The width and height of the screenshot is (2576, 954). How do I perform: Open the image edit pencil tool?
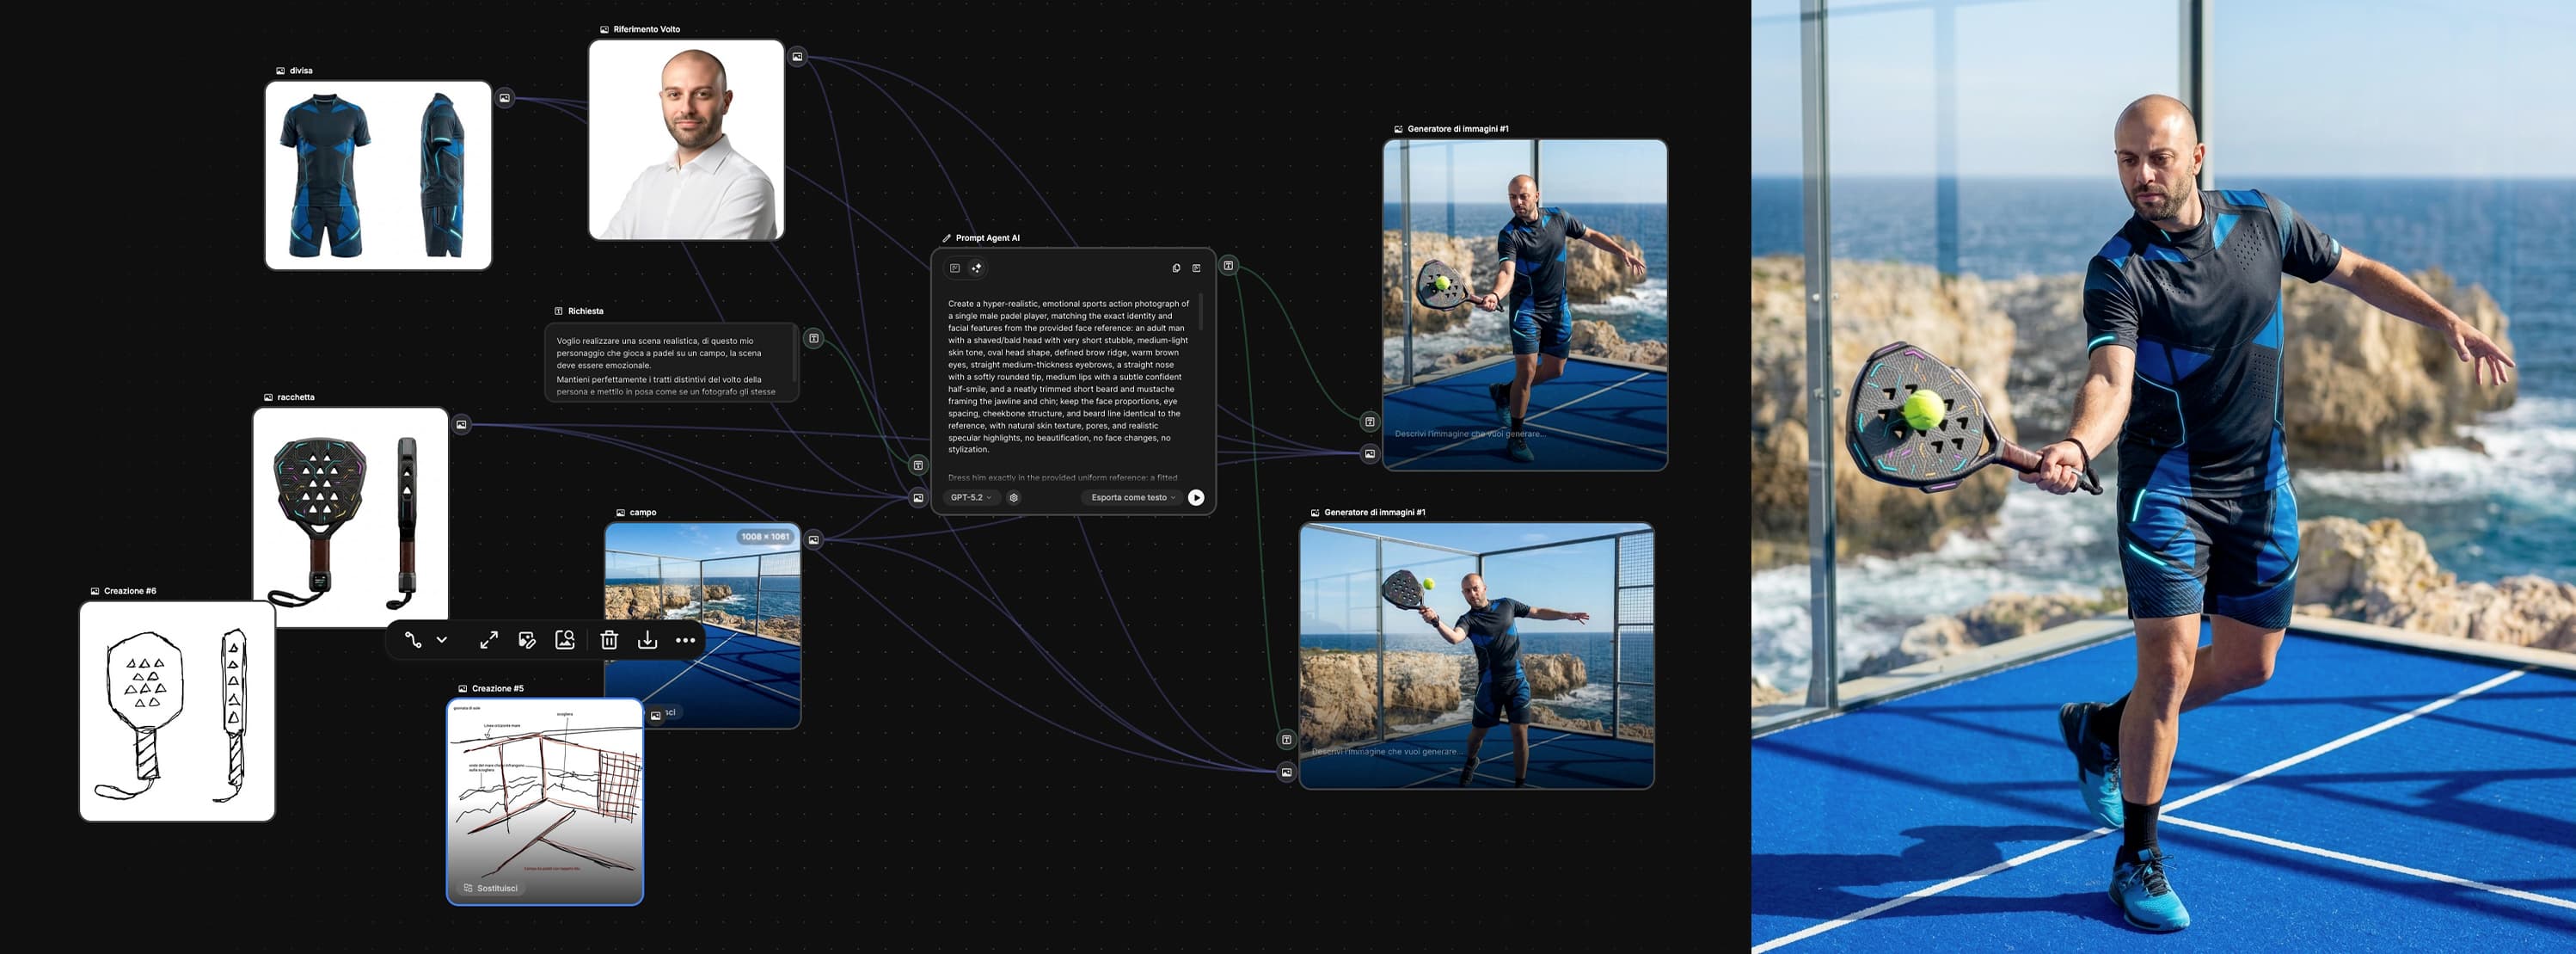[527, 640]
